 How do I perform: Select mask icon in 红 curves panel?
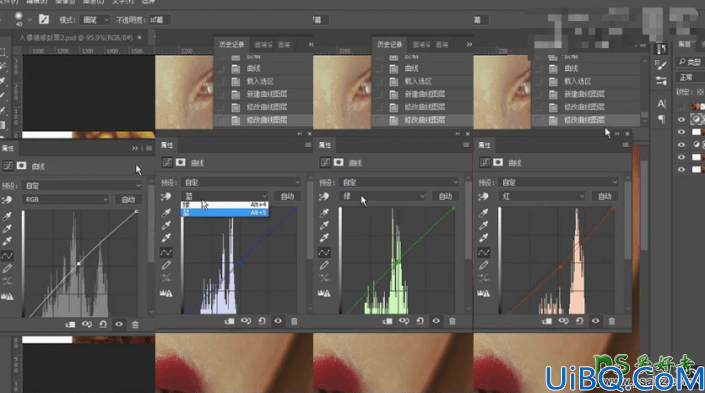pos(498,162)
